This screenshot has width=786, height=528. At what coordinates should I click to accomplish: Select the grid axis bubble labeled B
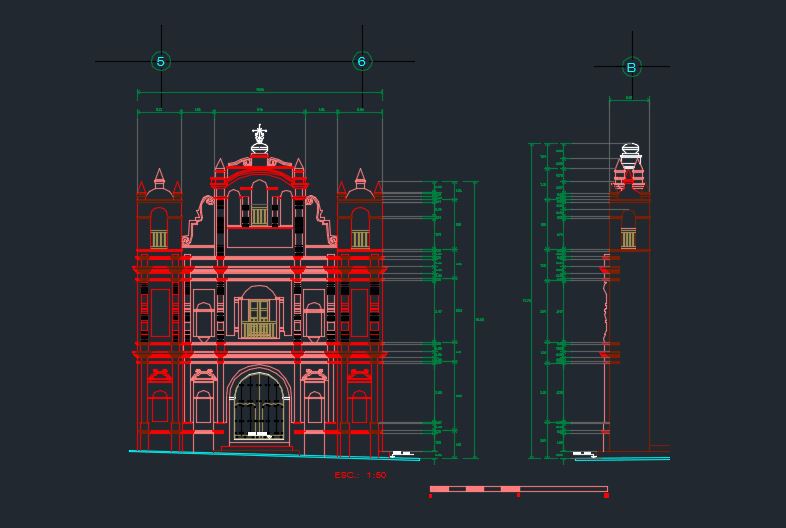click(632, 67)
